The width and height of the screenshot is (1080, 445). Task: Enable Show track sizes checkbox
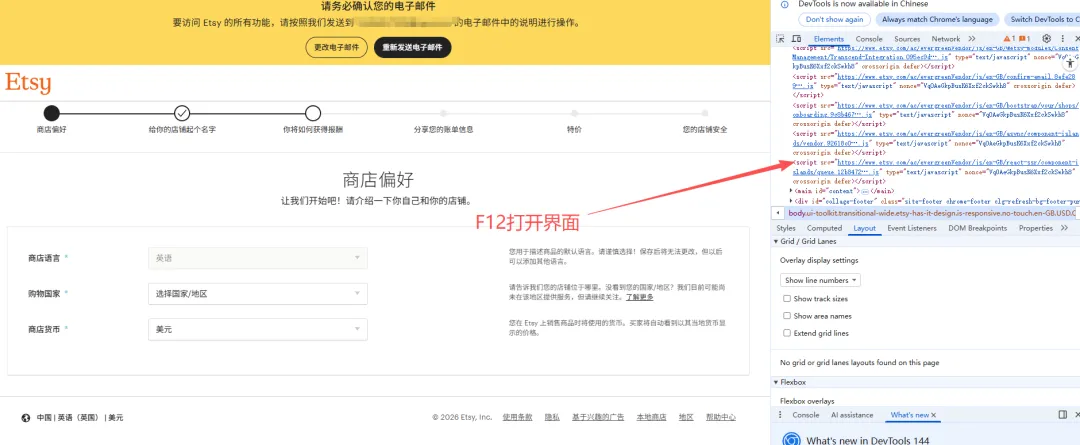point(787,299)
